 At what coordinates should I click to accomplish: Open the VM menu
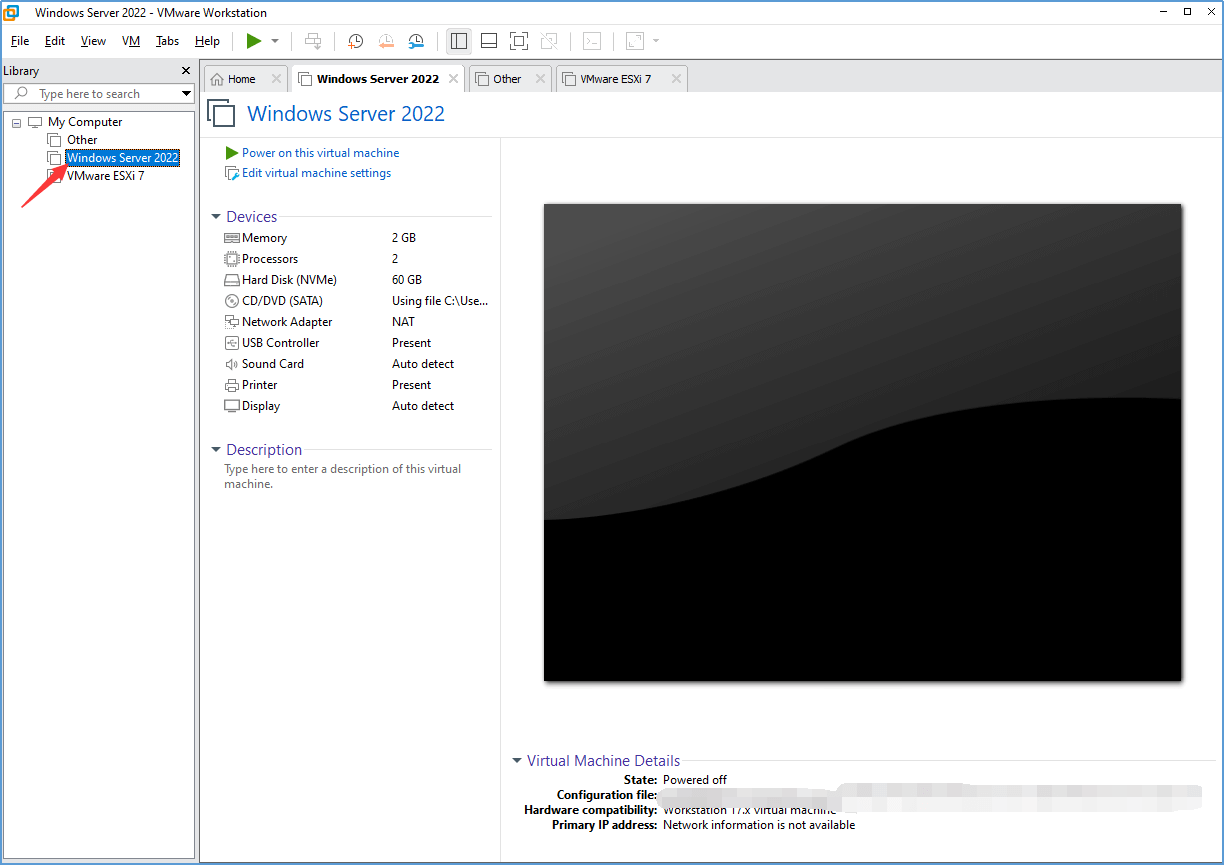click(x=131, y=41)
